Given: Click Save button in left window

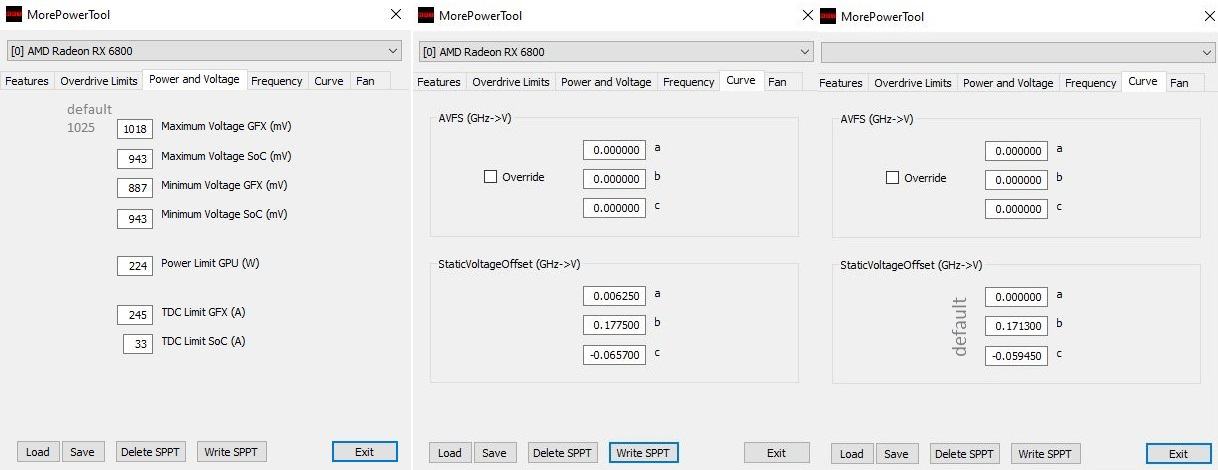Looking at the screenshot, I should [83, 452].
